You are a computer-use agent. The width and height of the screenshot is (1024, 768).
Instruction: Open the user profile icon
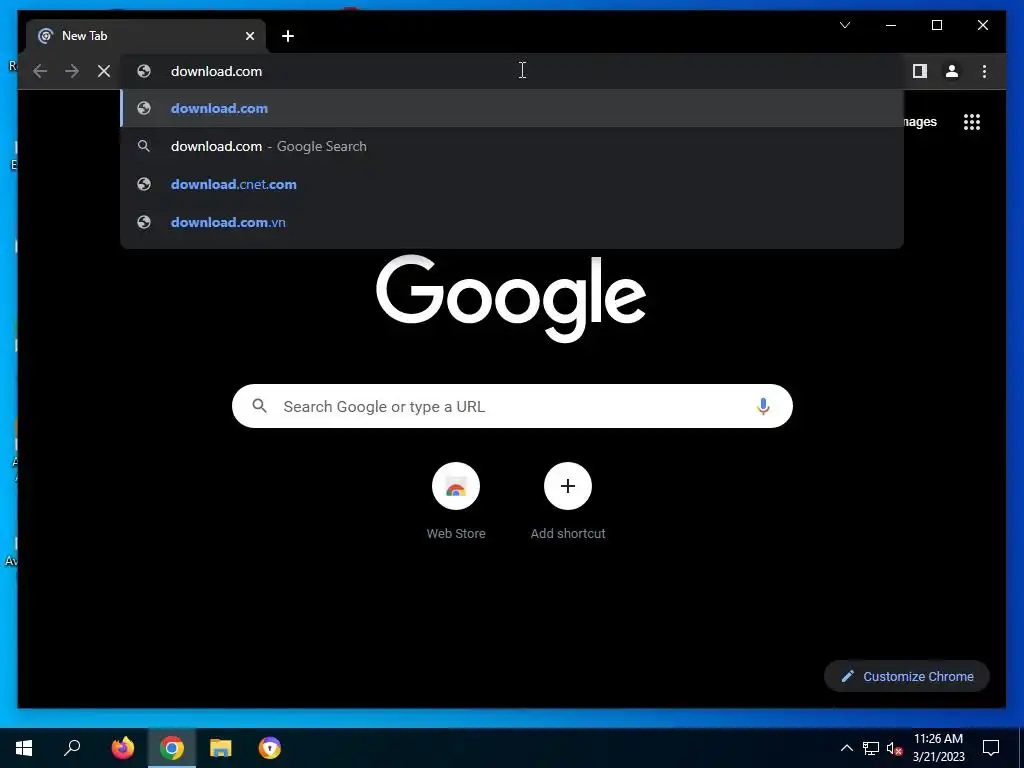(x=952, y=71)
